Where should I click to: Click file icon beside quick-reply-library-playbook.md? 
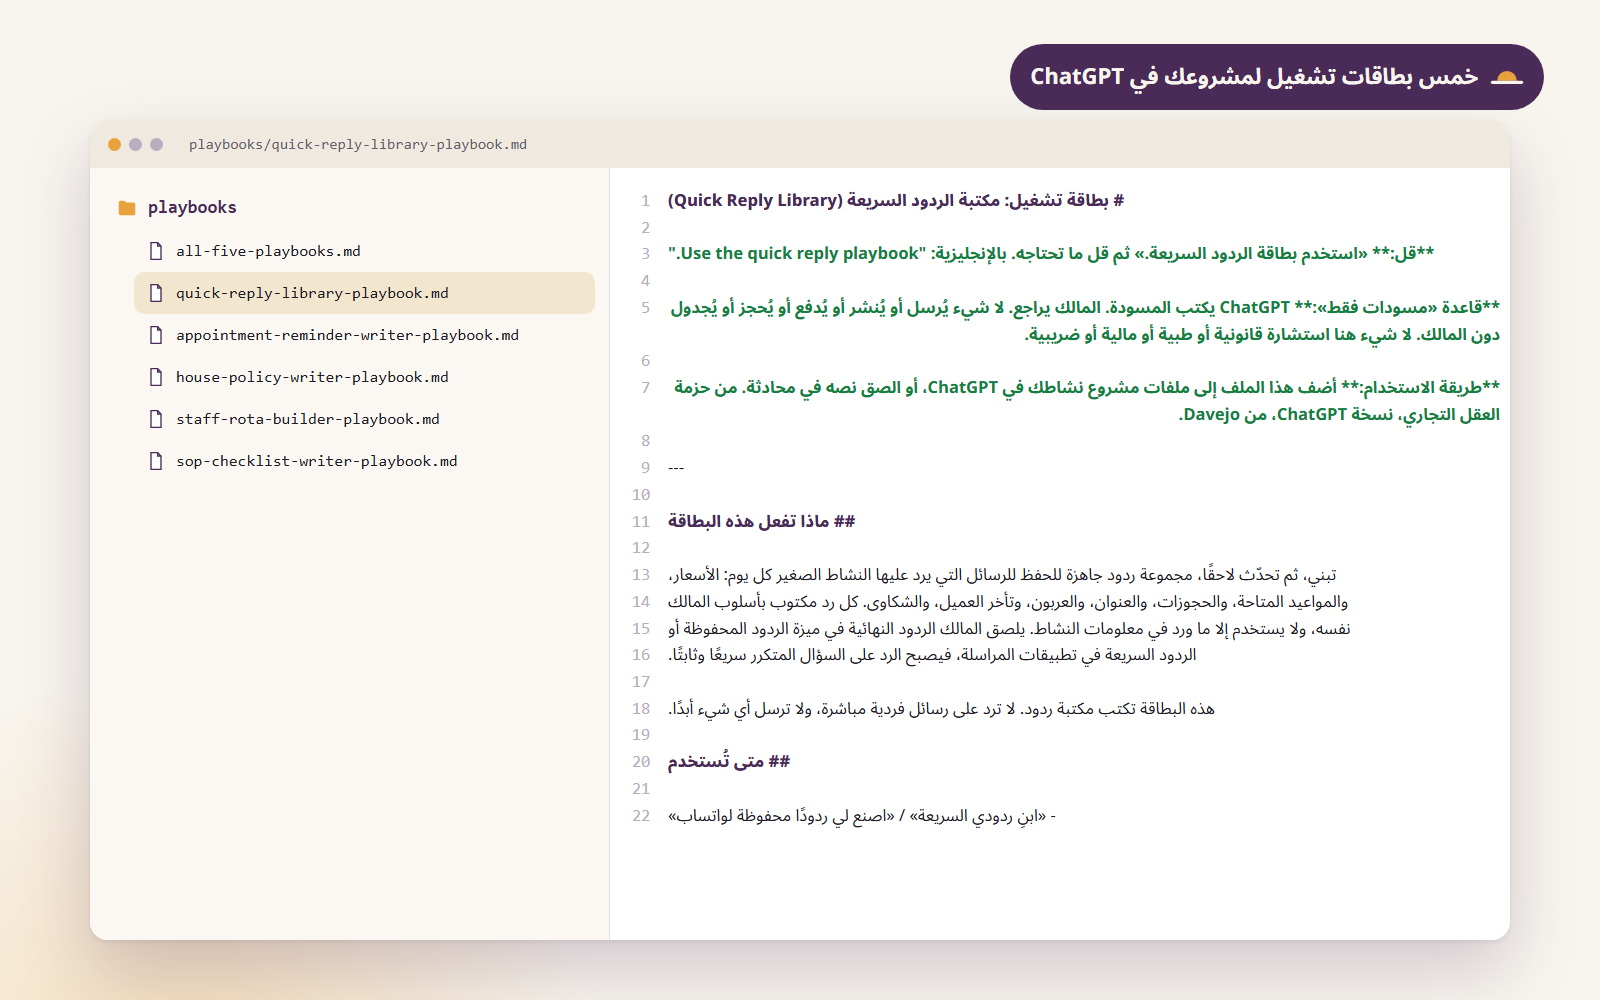click(156, 293)
